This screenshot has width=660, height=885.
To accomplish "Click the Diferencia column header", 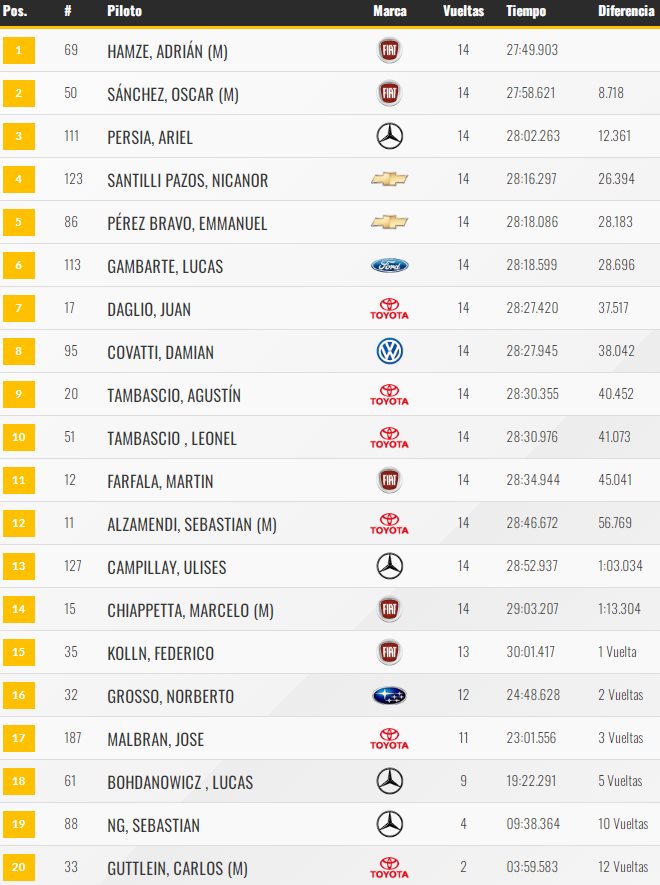I will coord(626,11).
